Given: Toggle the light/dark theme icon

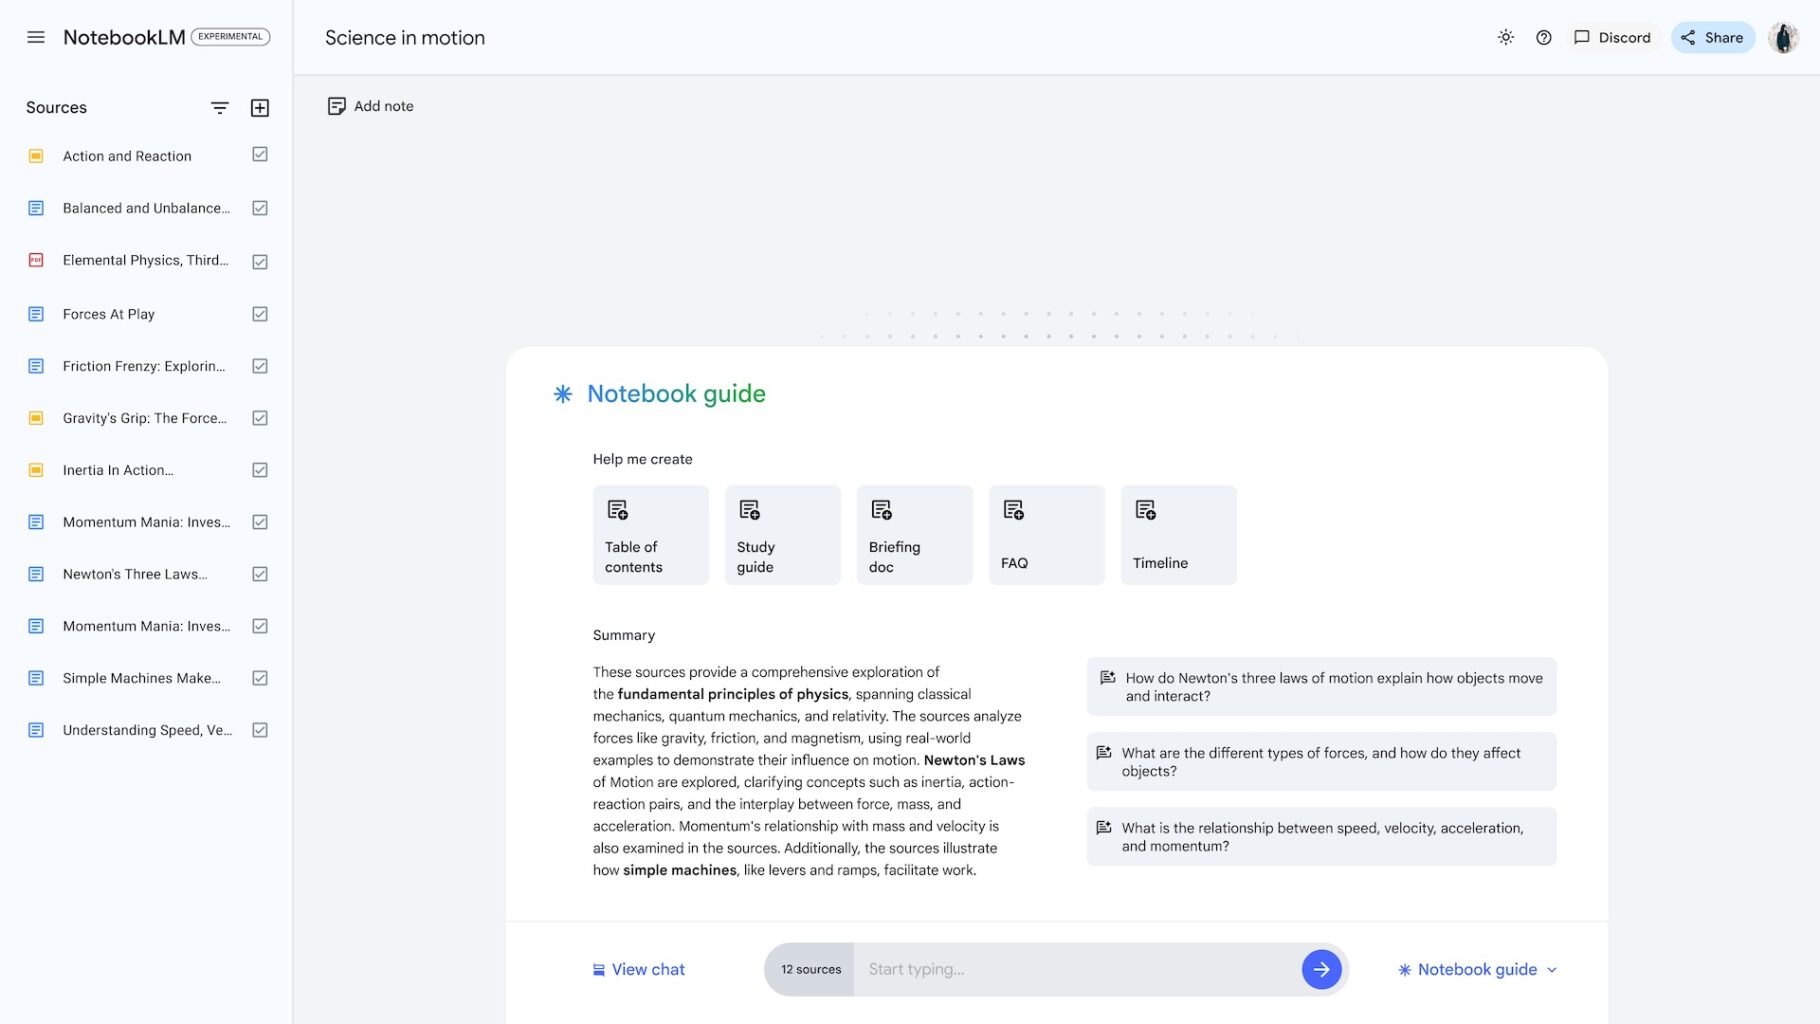Looking at the screenshot, I should click(x=1505, y=37).
